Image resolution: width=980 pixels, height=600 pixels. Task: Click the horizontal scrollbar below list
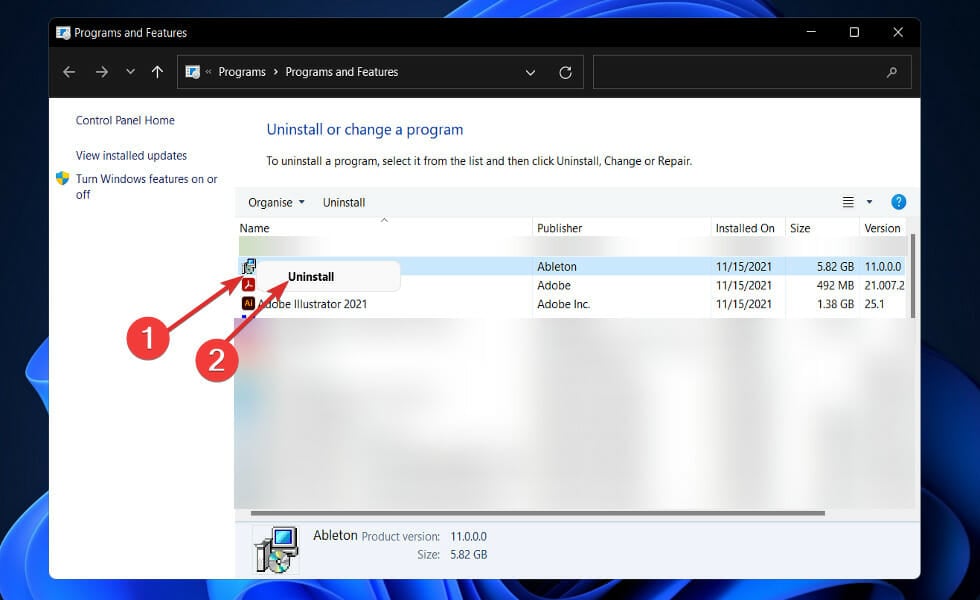538,513
